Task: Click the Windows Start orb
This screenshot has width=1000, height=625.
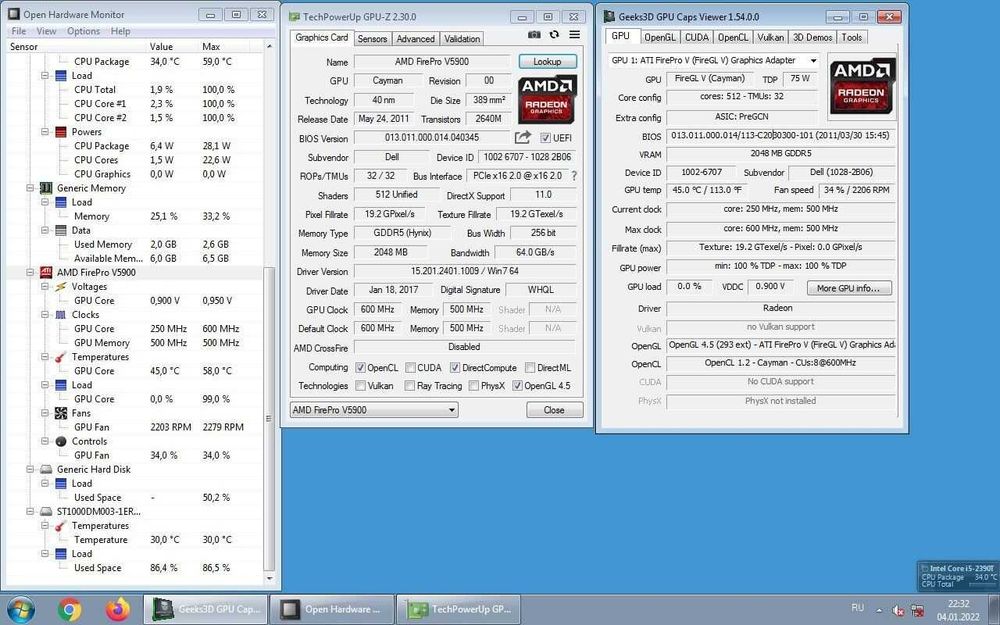Action: 21,609
